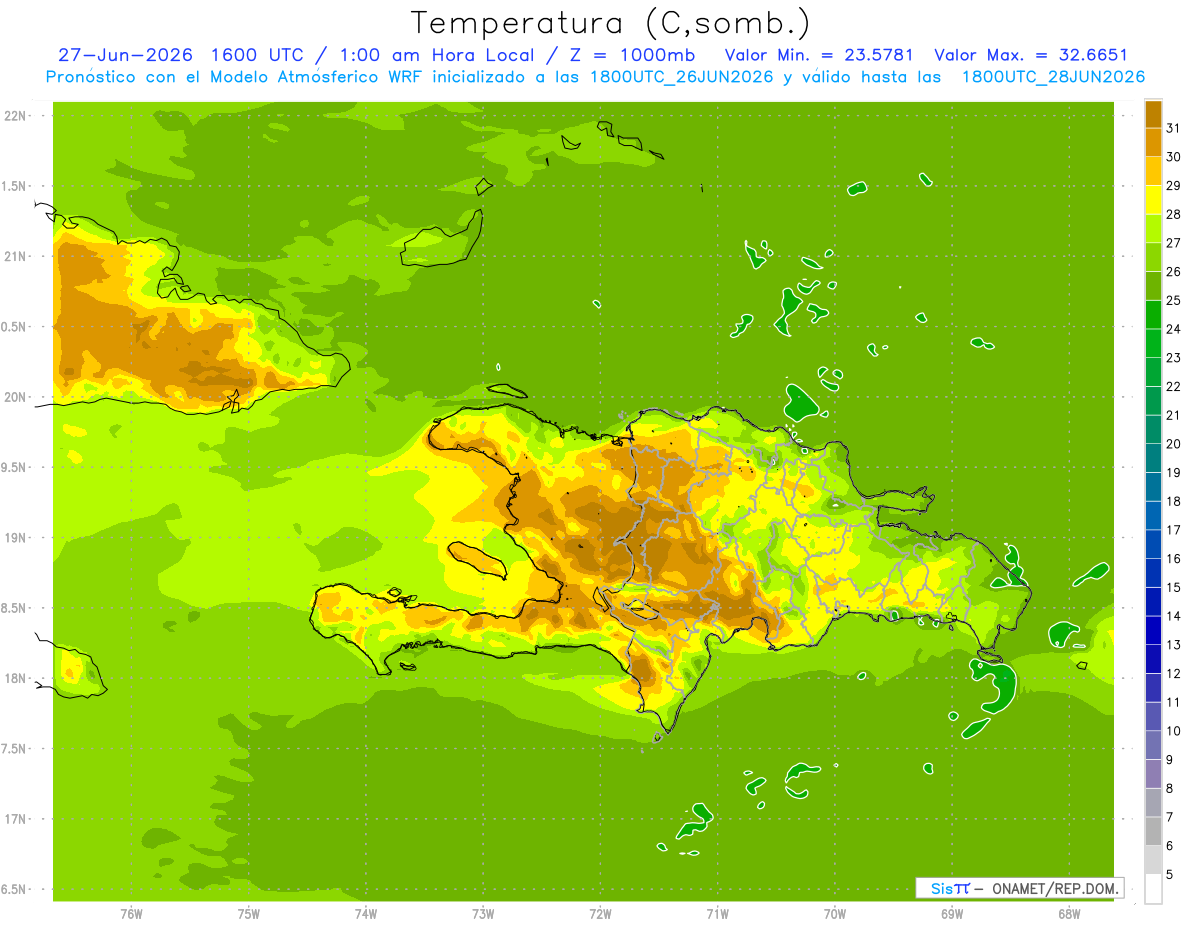Click the "Temperatura (C,somb.)" chart title
1200x927 pixels.
[x=612, y=23]
